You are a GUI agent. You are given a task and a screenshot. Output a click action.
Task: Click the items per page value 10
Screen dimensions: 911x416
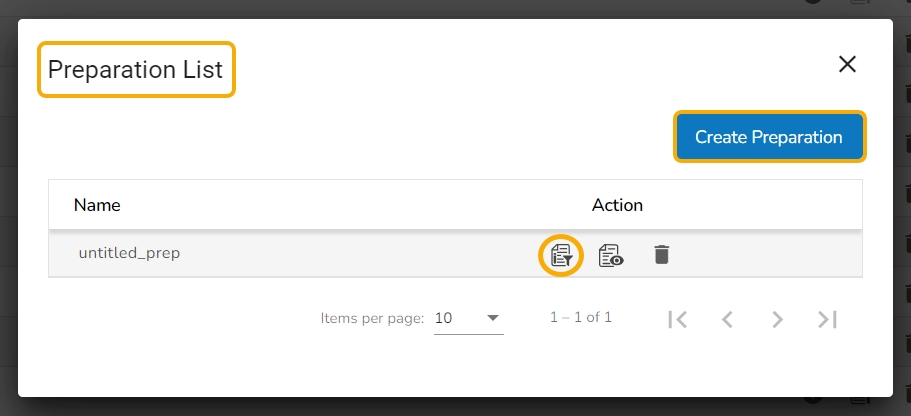pos(444,318)
